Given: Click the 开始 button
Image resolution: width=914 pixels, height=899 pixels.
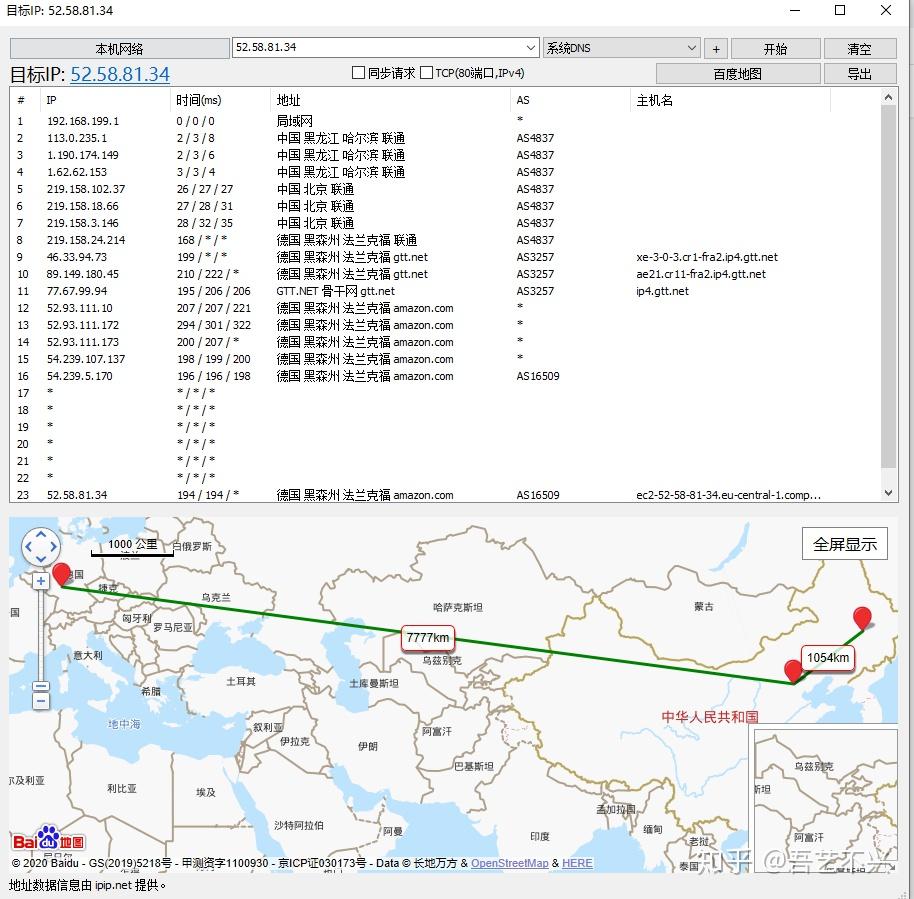Looking at the screenshot, I should [x=775, y=48].
